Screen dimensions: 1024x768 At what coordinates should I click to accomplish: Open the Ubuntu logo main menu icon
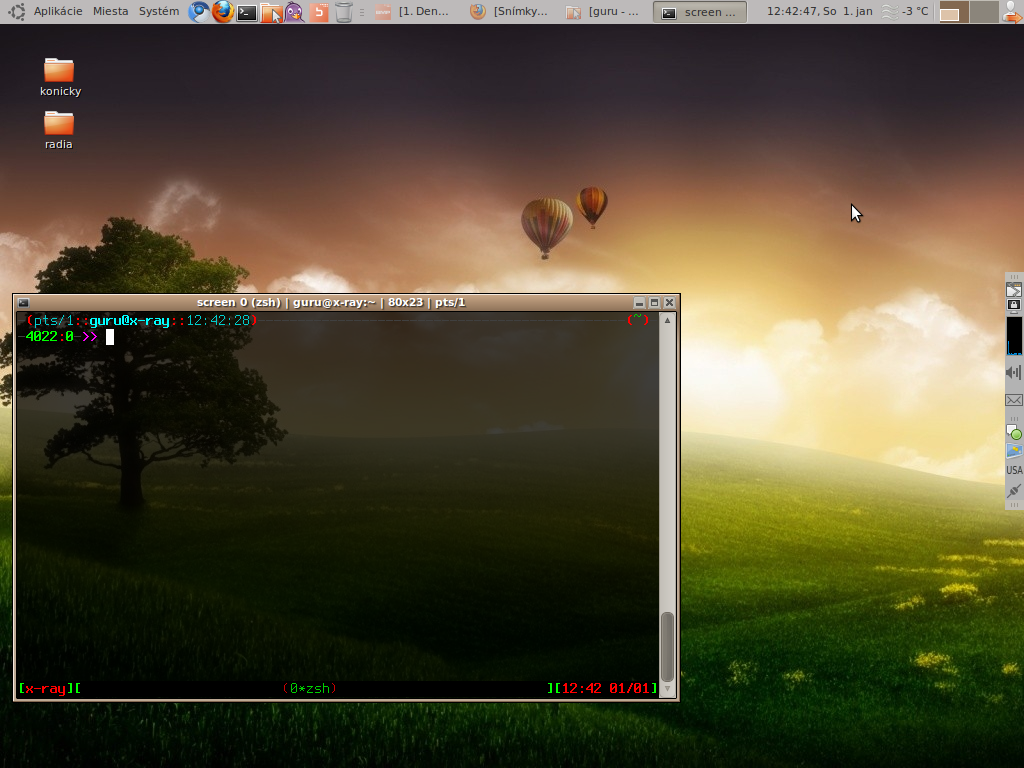click(x=16, y=11)
